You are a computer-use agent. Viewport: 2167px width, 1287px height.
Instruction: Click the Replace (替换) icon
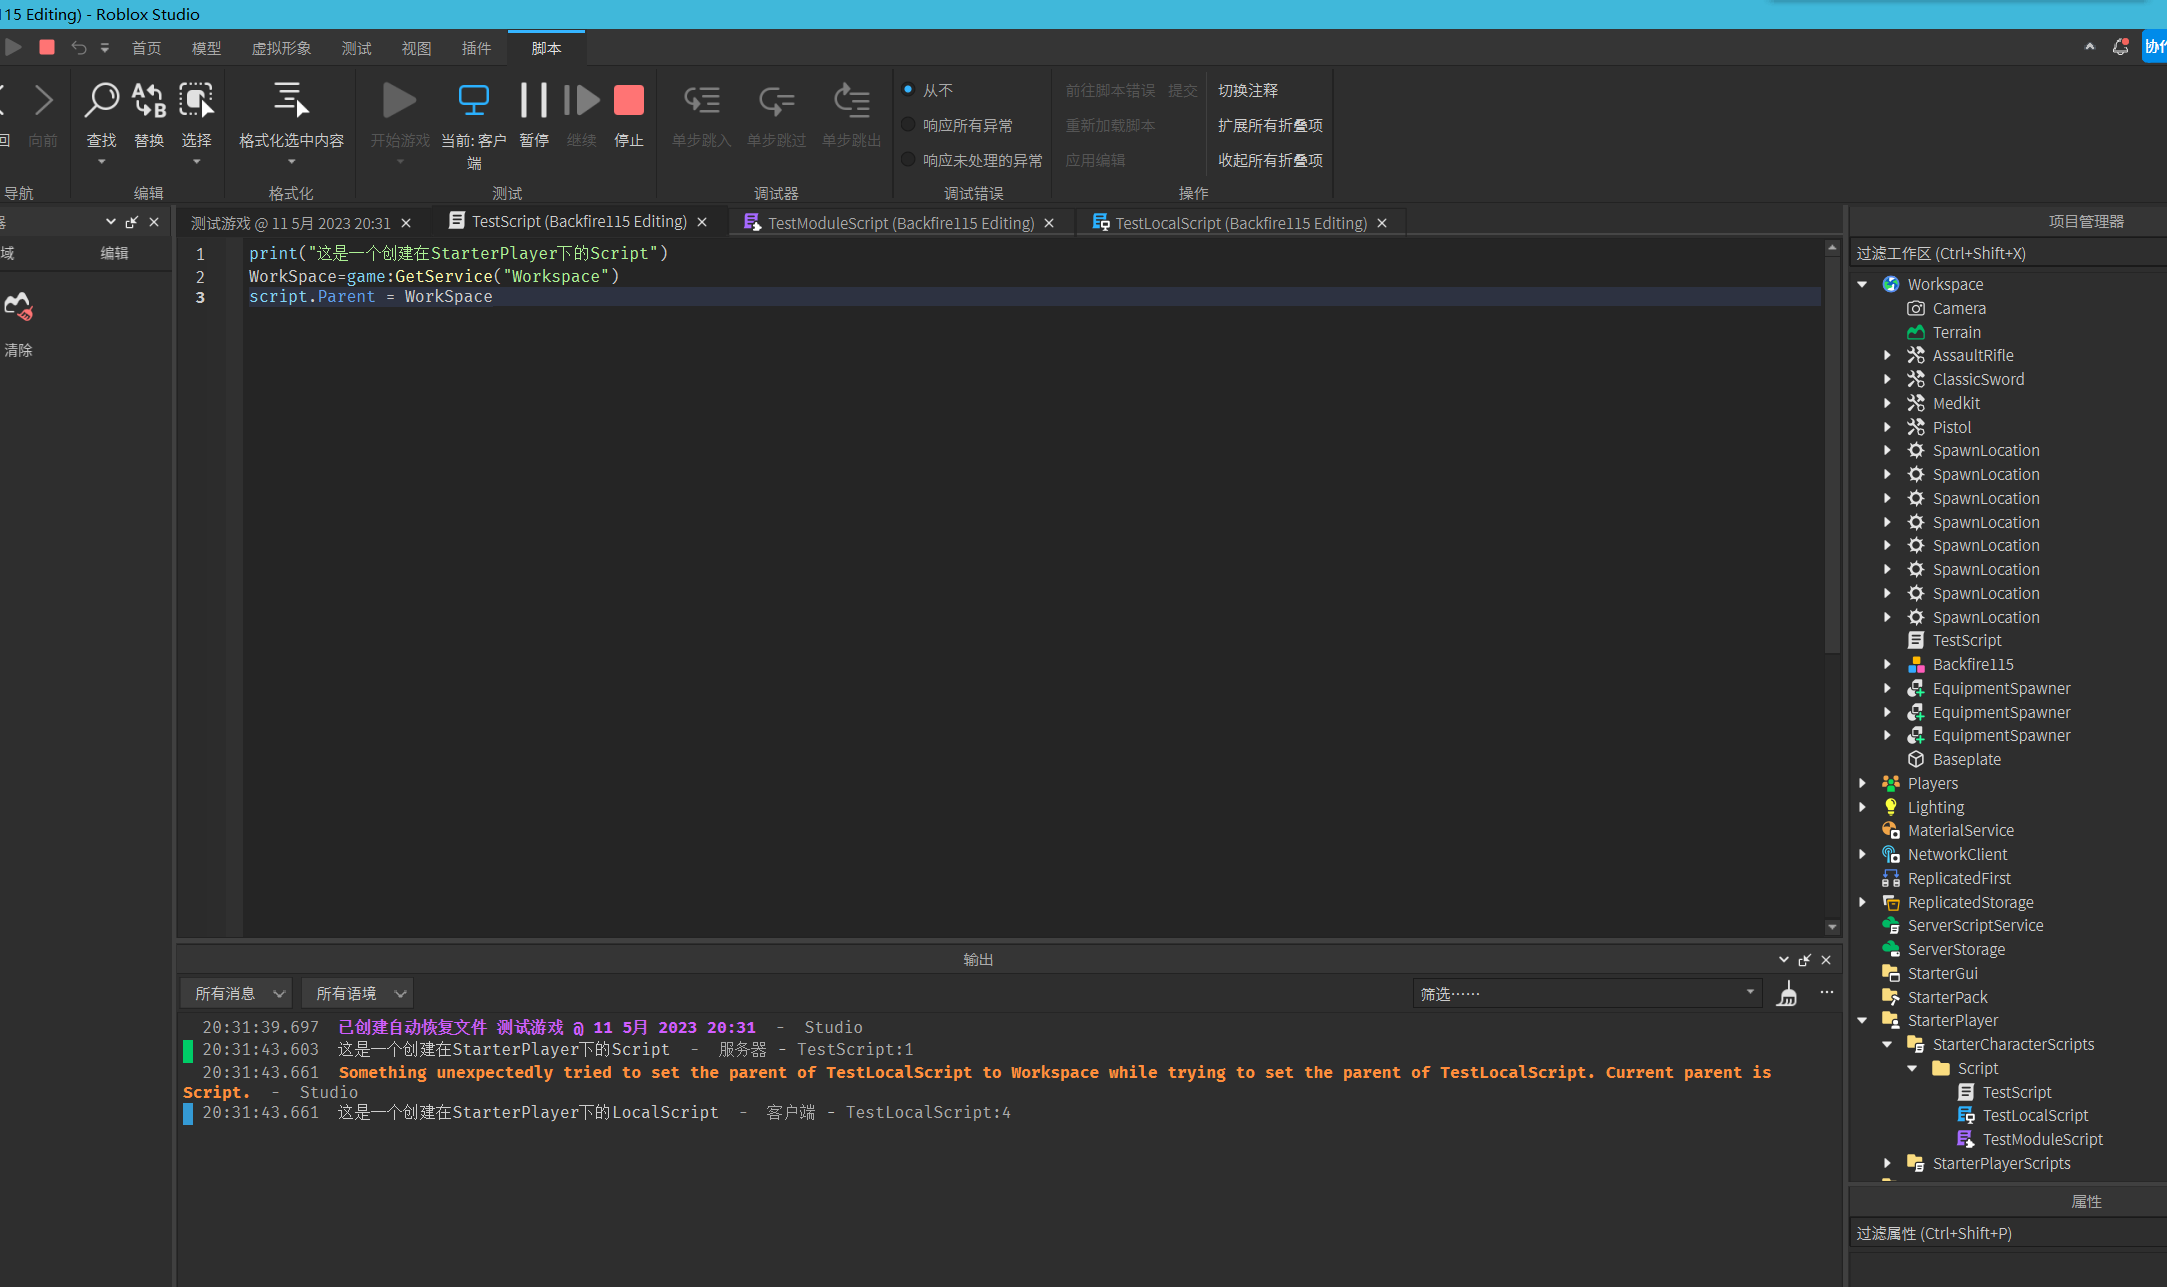coord(149,101)
